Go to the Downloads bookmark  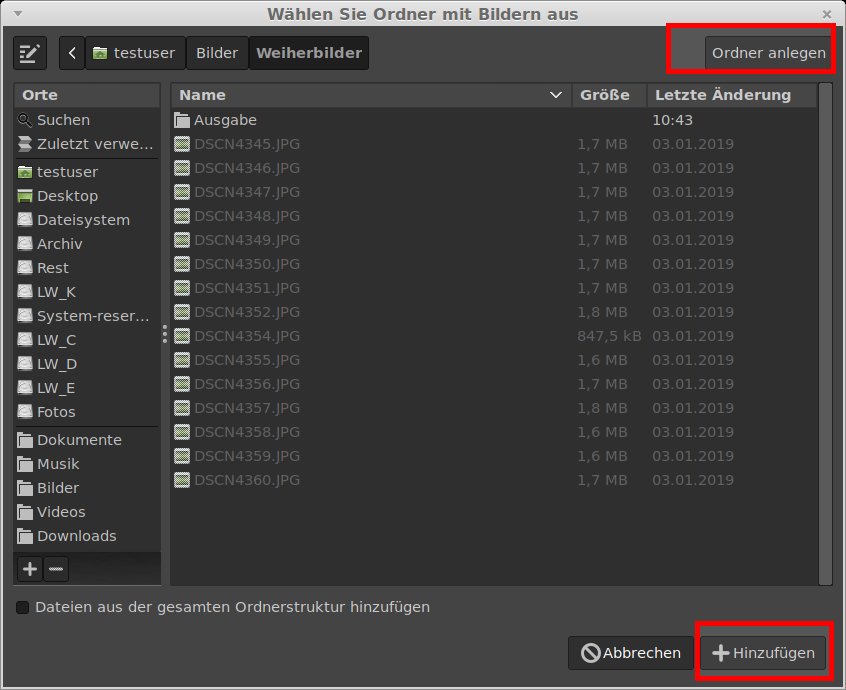click(x=87, y=536)
